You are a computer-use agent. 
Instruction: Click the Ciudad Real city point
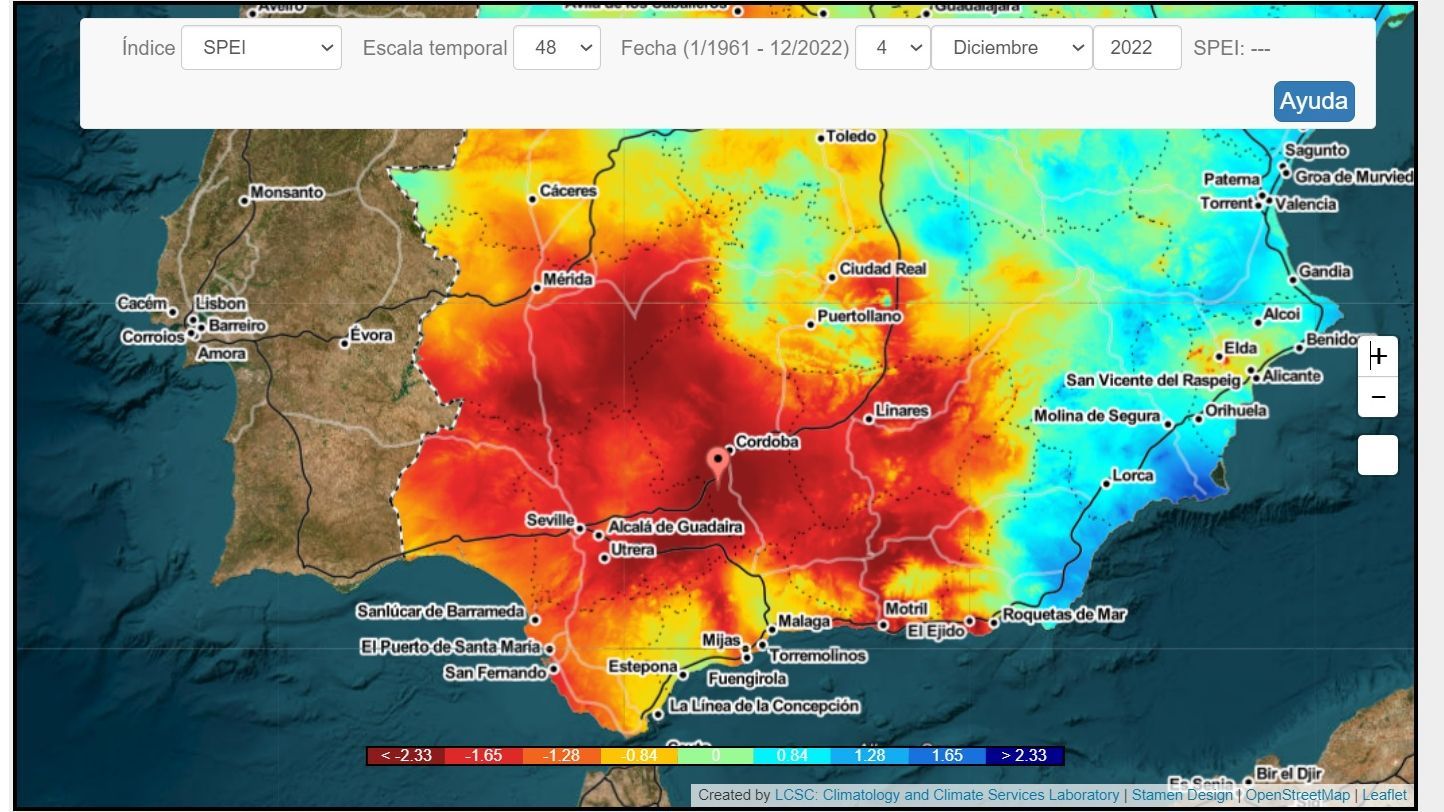point(832,277)
